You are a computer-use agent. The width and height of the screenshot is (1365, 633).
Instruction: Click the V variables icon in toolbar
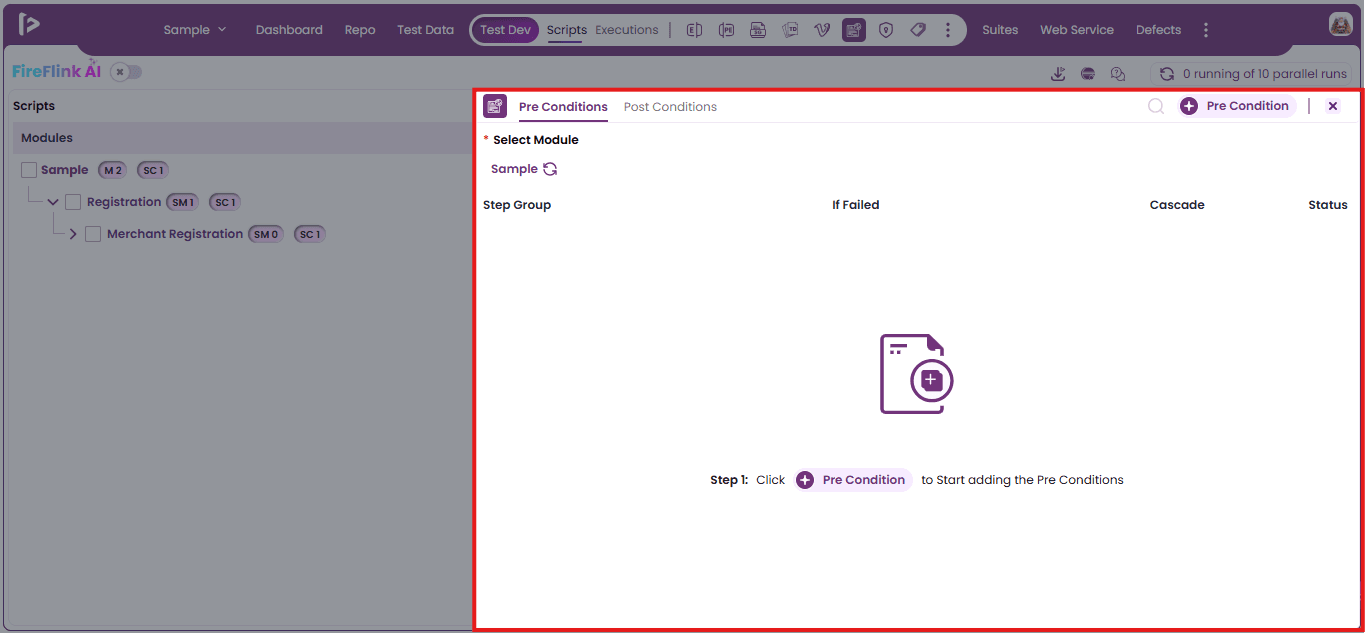click(822, 30)
